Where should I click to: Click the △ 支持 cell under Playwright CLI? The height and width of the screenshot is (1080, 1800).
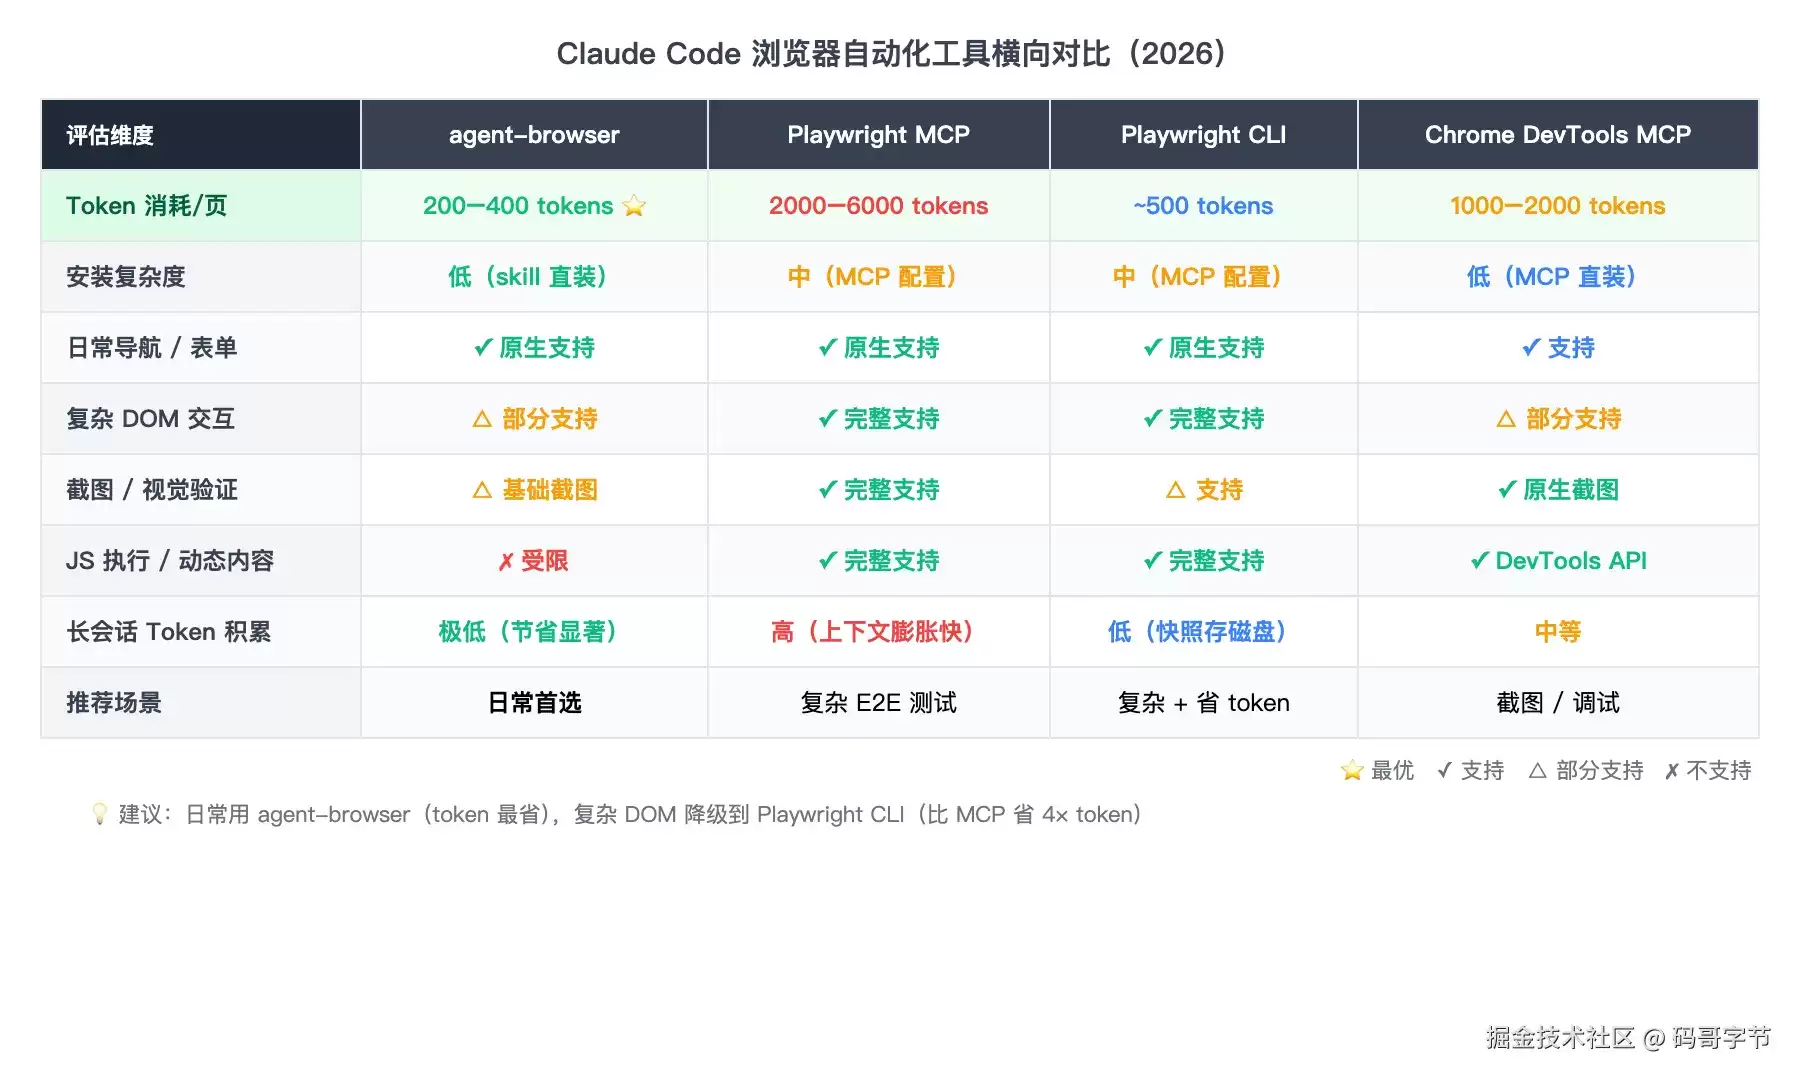(x=1203, y=490)
